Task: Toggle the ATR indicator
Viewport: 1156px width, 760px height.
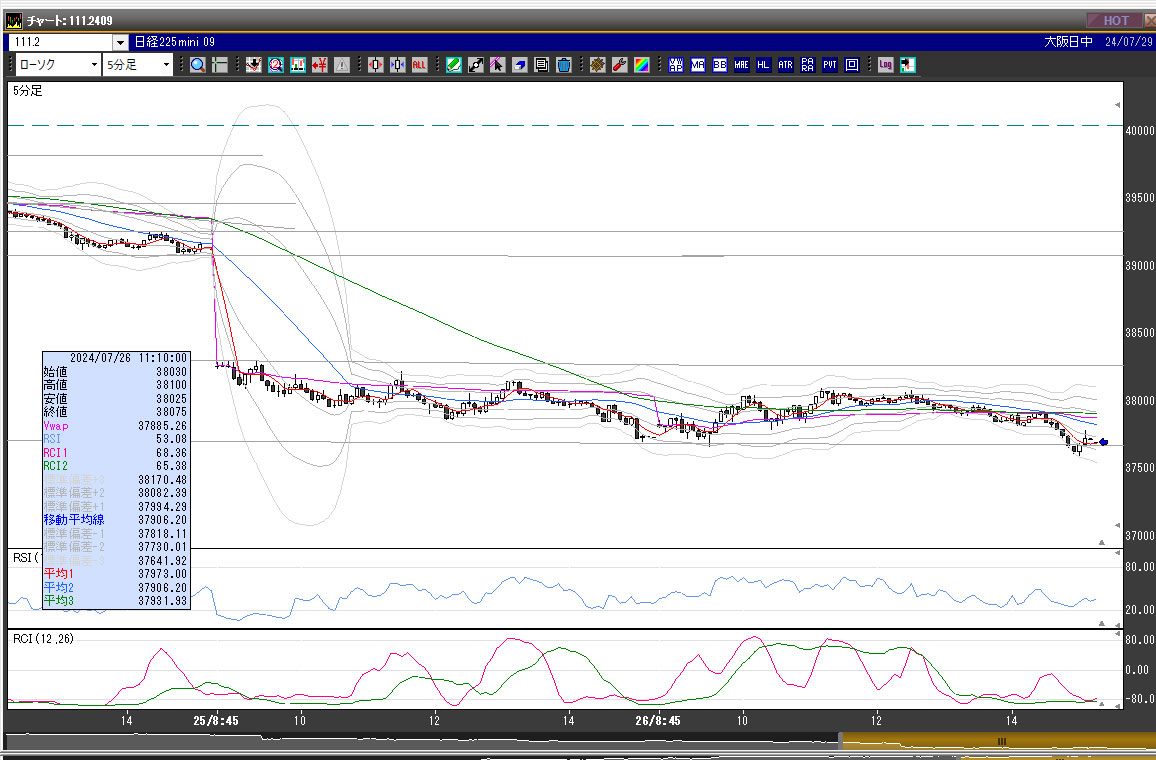Action: coord(785,65)
